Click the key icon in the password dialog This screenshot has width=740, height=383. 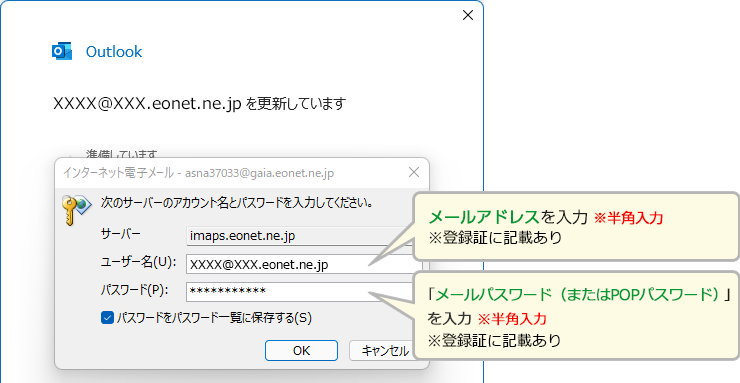click(76, 210)
